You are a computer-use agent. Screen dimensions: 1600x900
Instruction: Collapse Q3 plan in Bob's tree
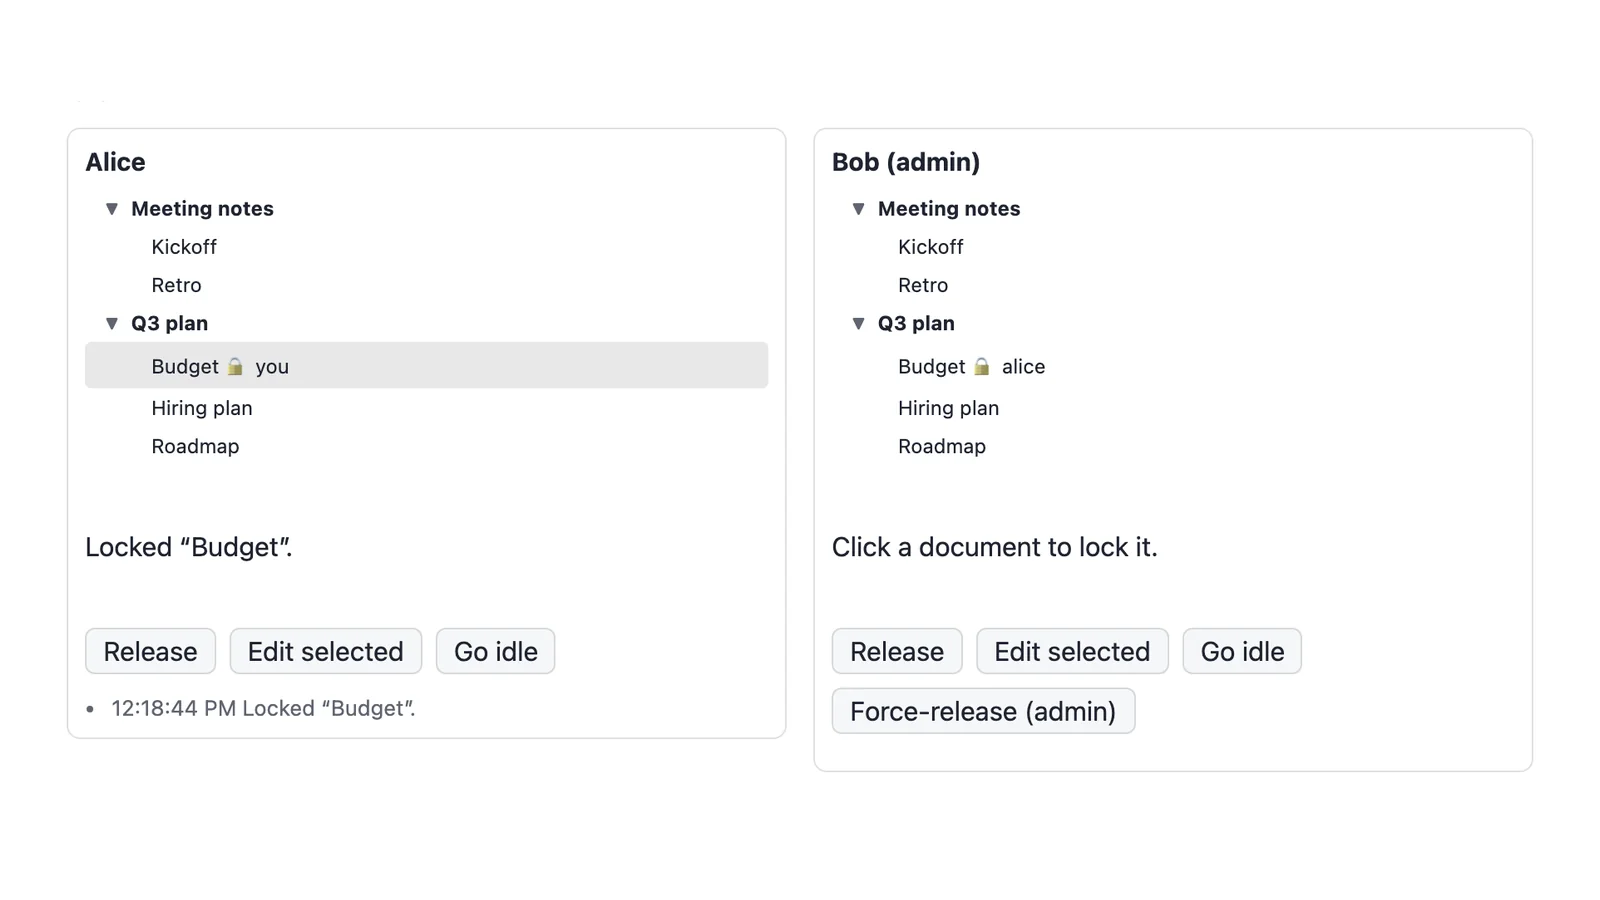[858, 323]
